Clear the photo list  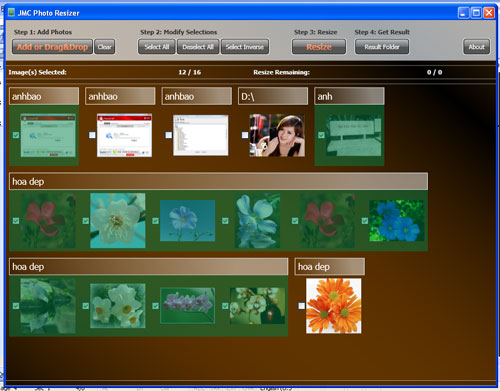(x=105, y=47)
